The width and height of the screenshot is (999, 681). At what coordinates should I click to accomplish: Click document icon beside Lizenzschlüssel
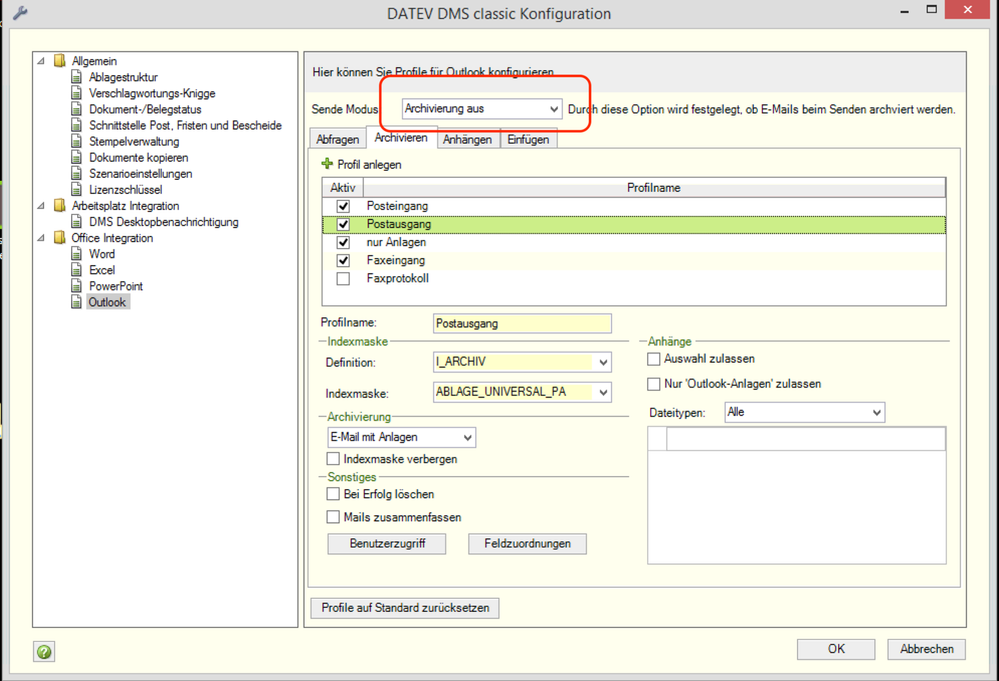[76, 189]
